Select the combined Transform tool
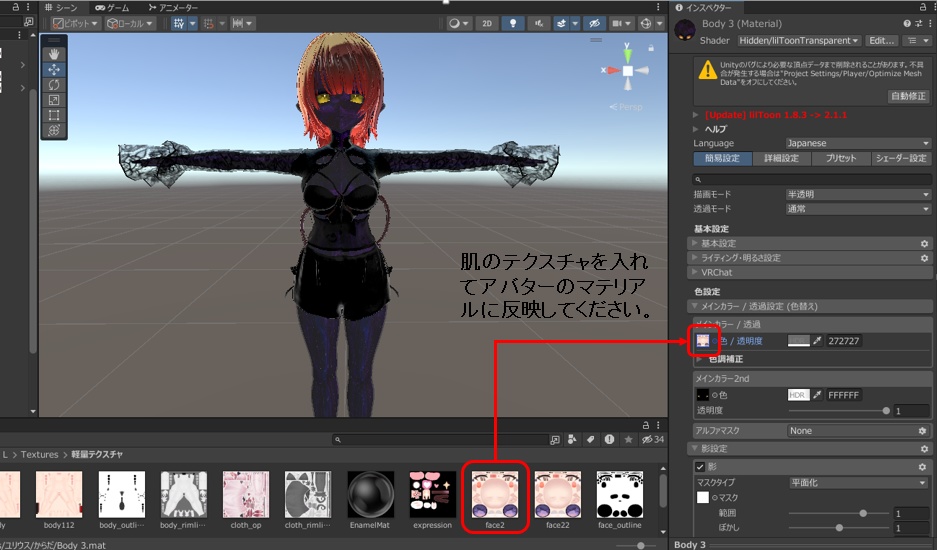 point(54,130)
